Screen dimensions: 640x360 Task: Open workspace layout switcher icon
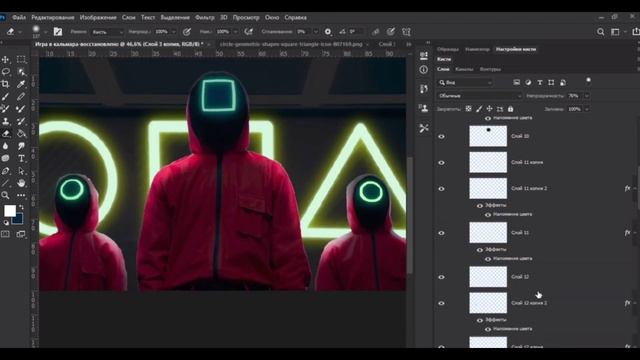(x=616, y=32)
